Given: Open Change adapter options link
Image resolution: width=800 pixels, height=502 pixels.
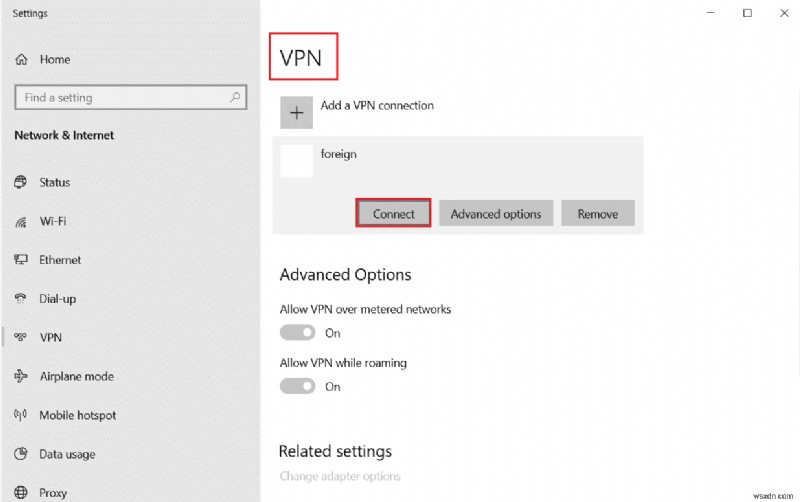Looking at the screenshot, I should click(x=340, y=477).
